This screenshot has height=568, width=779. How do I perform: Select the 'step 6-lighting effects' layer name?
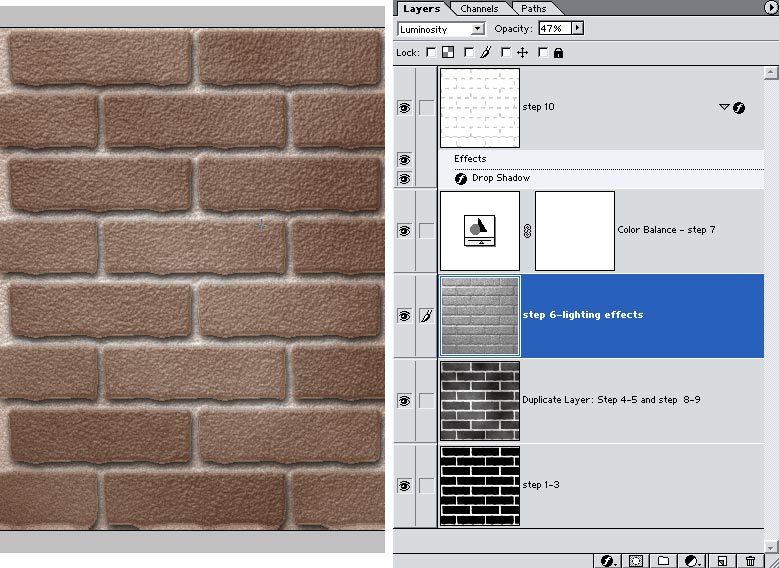[583, 315]
